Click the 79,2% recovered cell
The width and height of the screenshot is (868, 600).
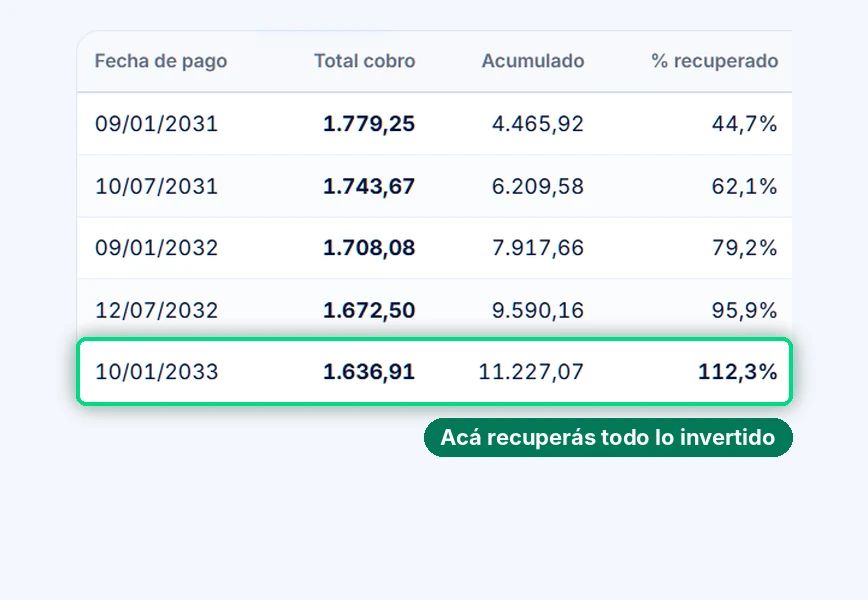coord(745,247)
